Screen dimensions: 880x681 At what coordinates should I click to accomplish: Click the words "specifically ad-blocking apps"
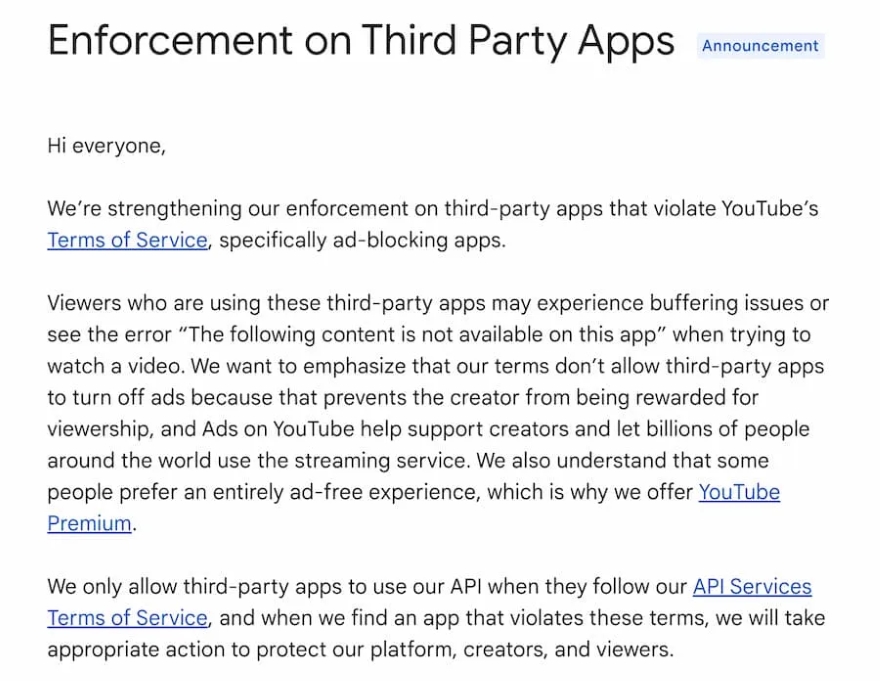[362, 240]
